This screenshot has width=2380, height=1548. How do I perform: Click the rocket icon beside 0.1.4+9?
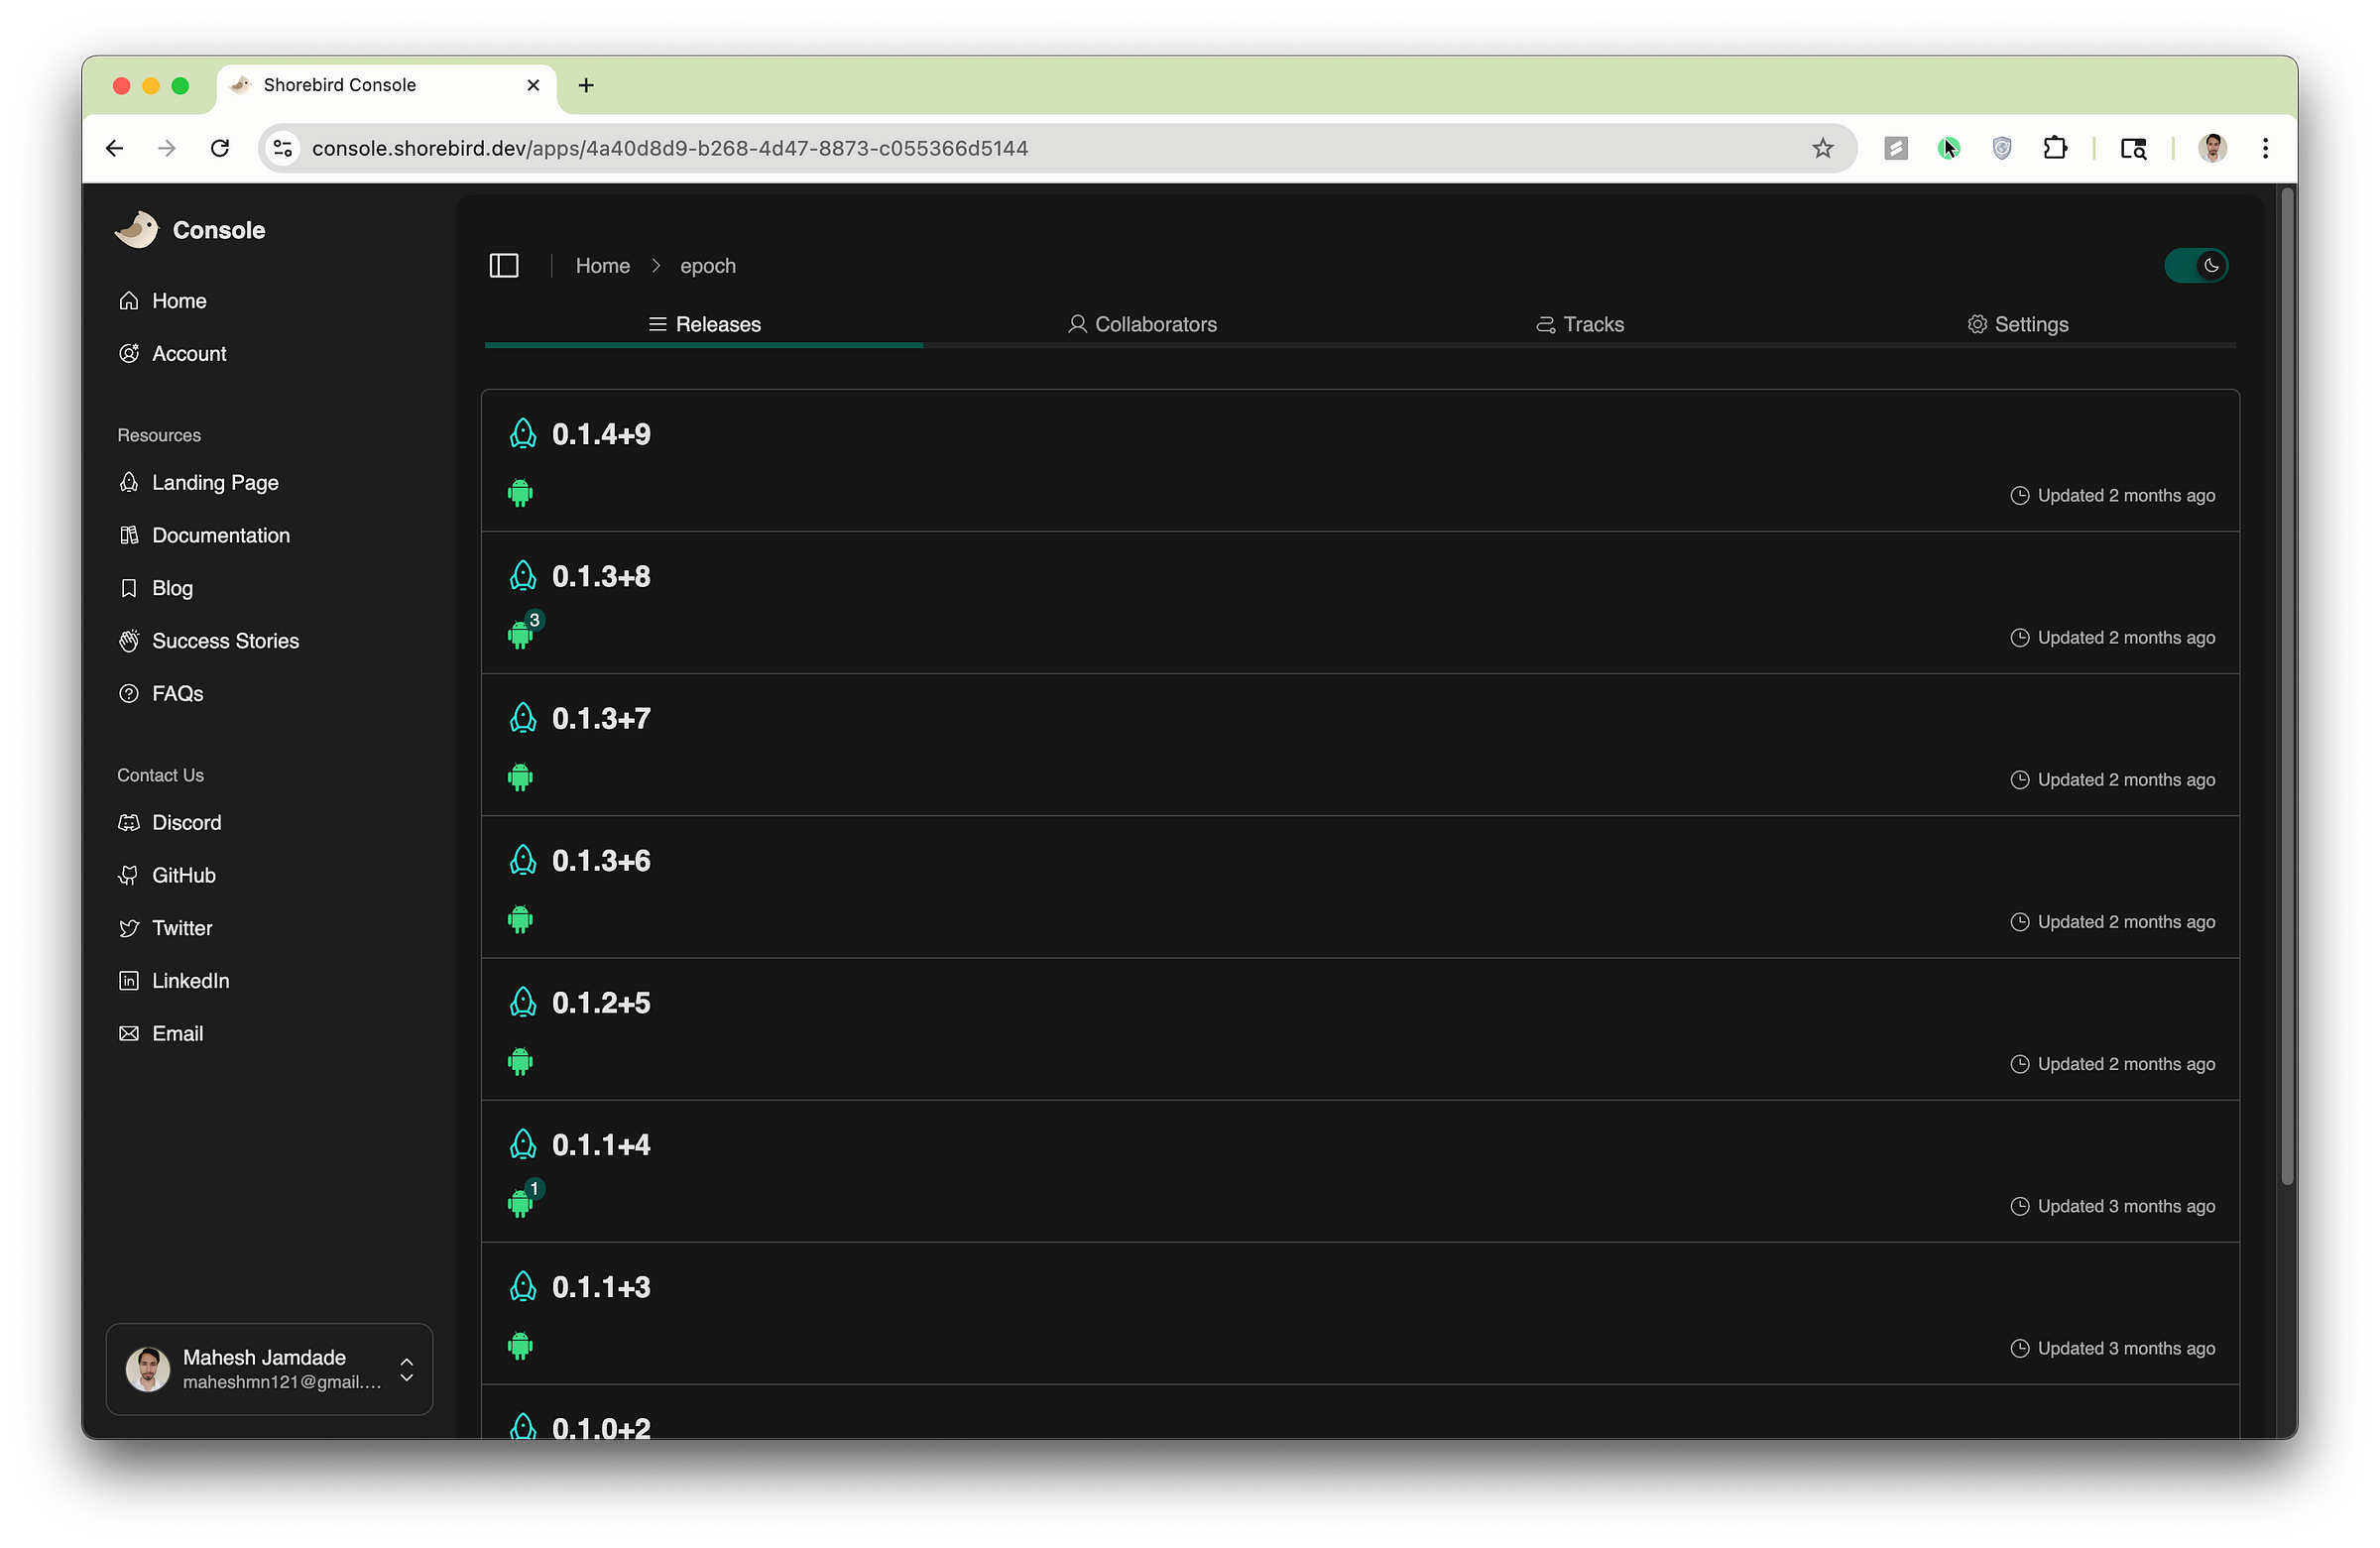click(523, 434)
